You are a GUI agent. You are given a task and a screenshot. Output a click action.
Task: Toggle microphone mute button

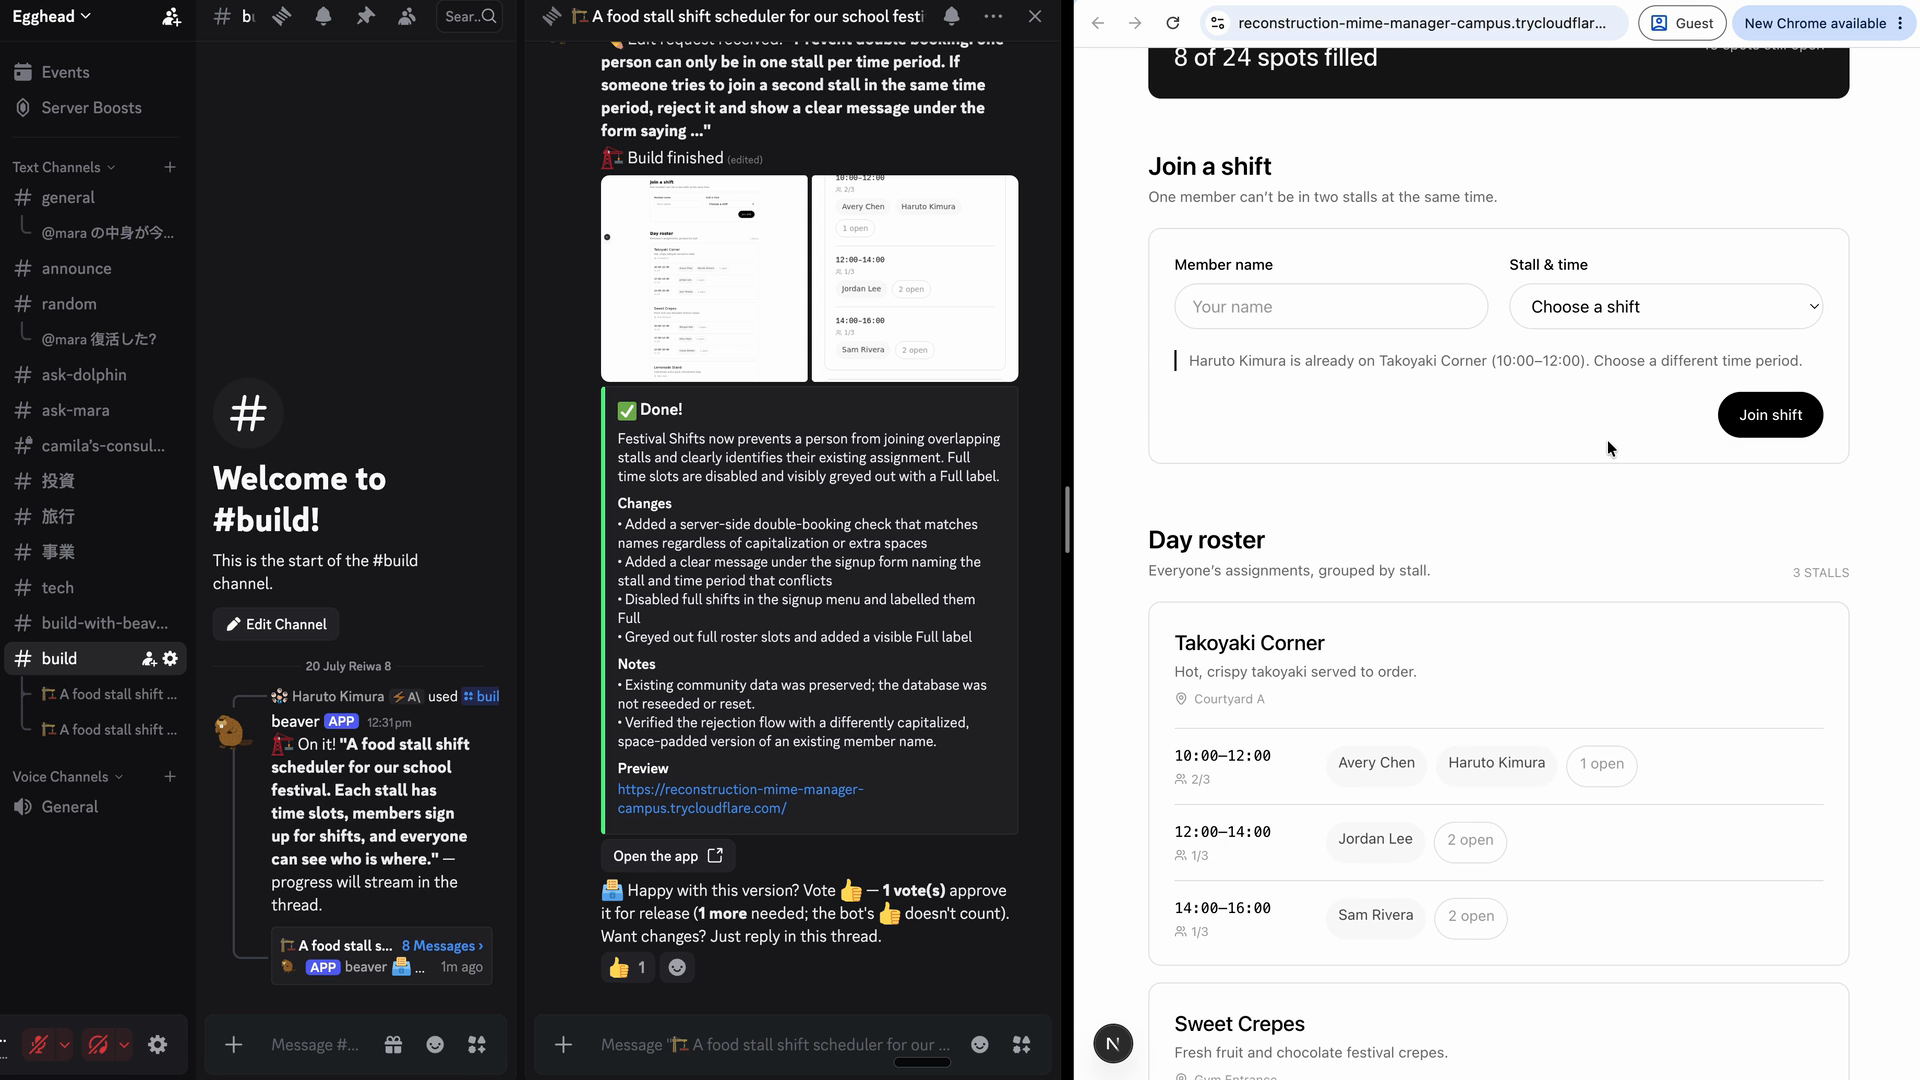39,1045
